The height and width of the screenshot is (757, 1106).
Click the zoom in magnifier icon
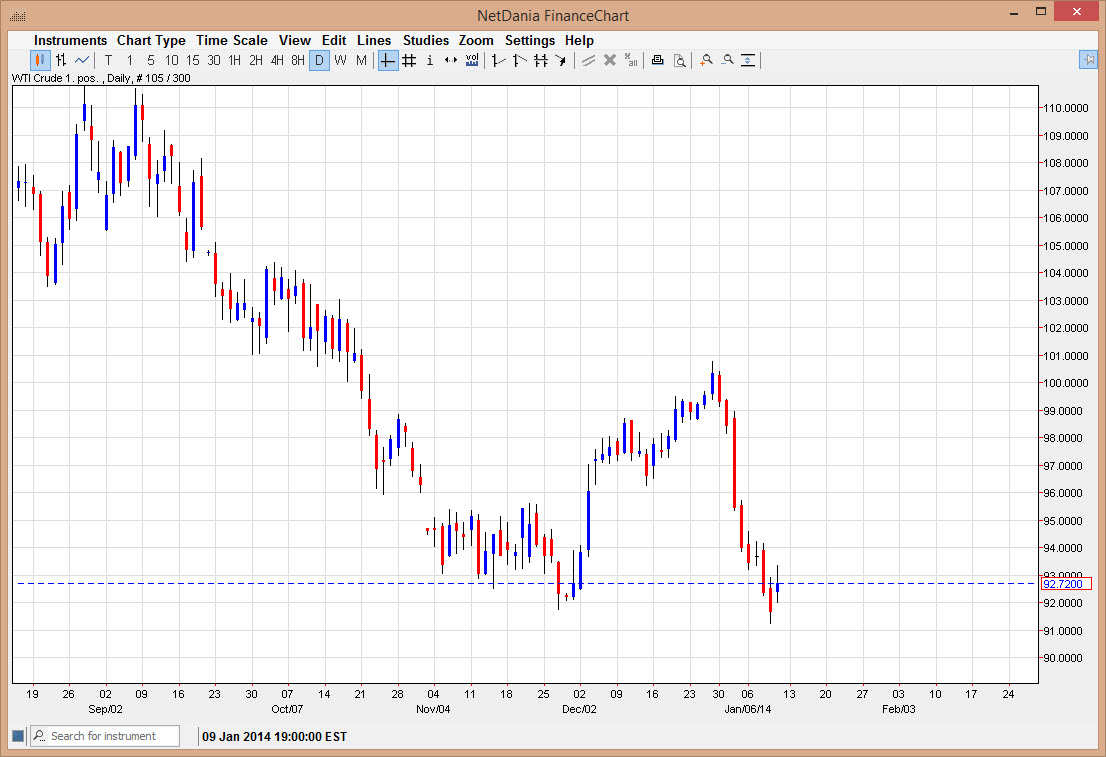(706, 60)
